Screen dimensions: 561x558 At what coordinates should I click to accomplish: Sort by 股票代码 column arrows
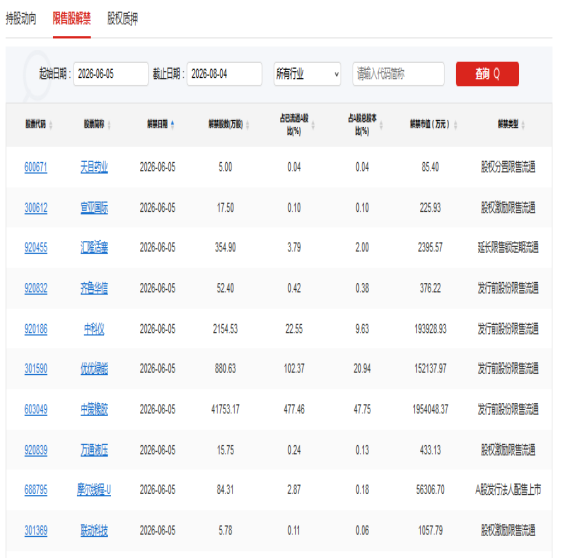pyautogui.click(x=51, y=125)
